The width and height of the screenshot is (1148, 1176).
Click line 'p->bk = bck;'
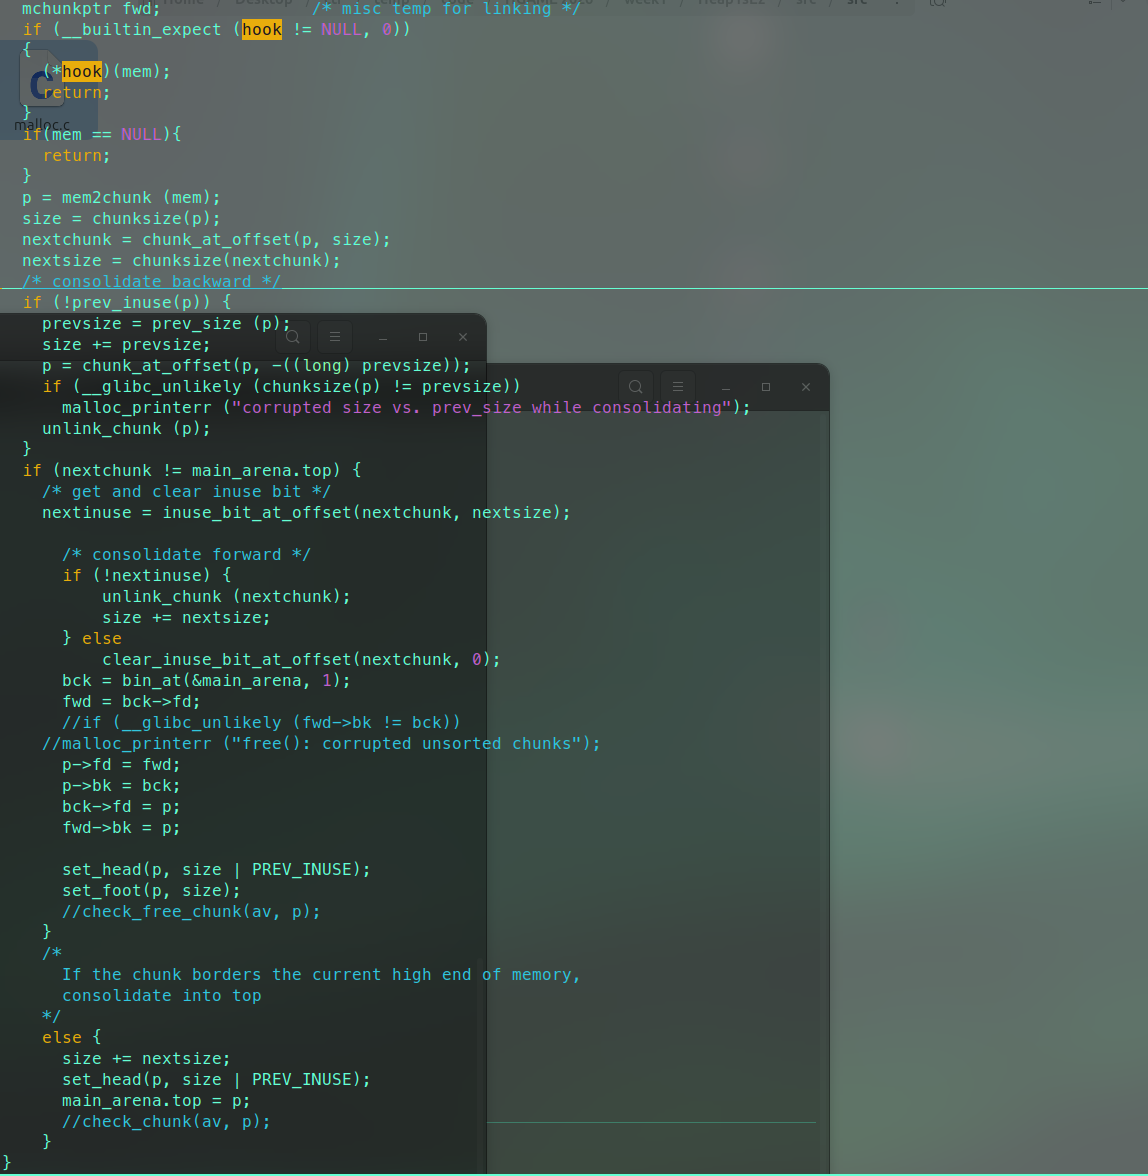point(121,786)
